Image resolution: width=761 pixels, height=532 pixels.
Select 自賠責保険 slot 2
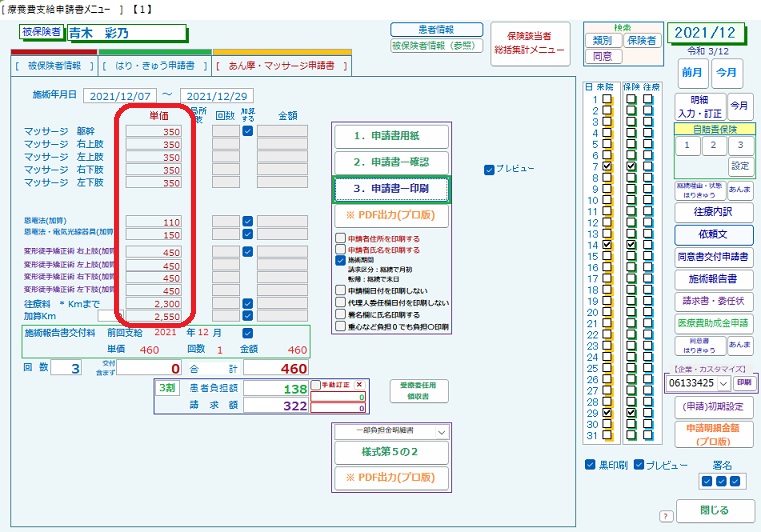713,145
